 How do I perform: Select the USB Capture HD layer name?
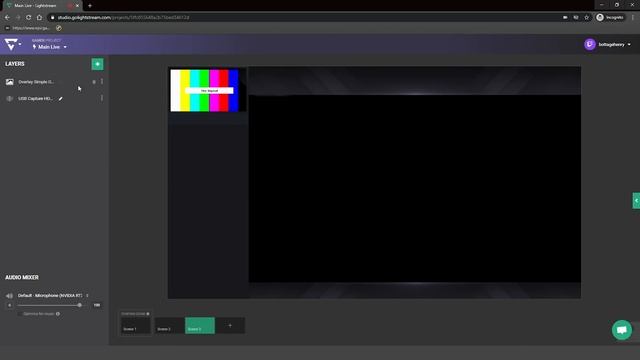pos(35,98)
